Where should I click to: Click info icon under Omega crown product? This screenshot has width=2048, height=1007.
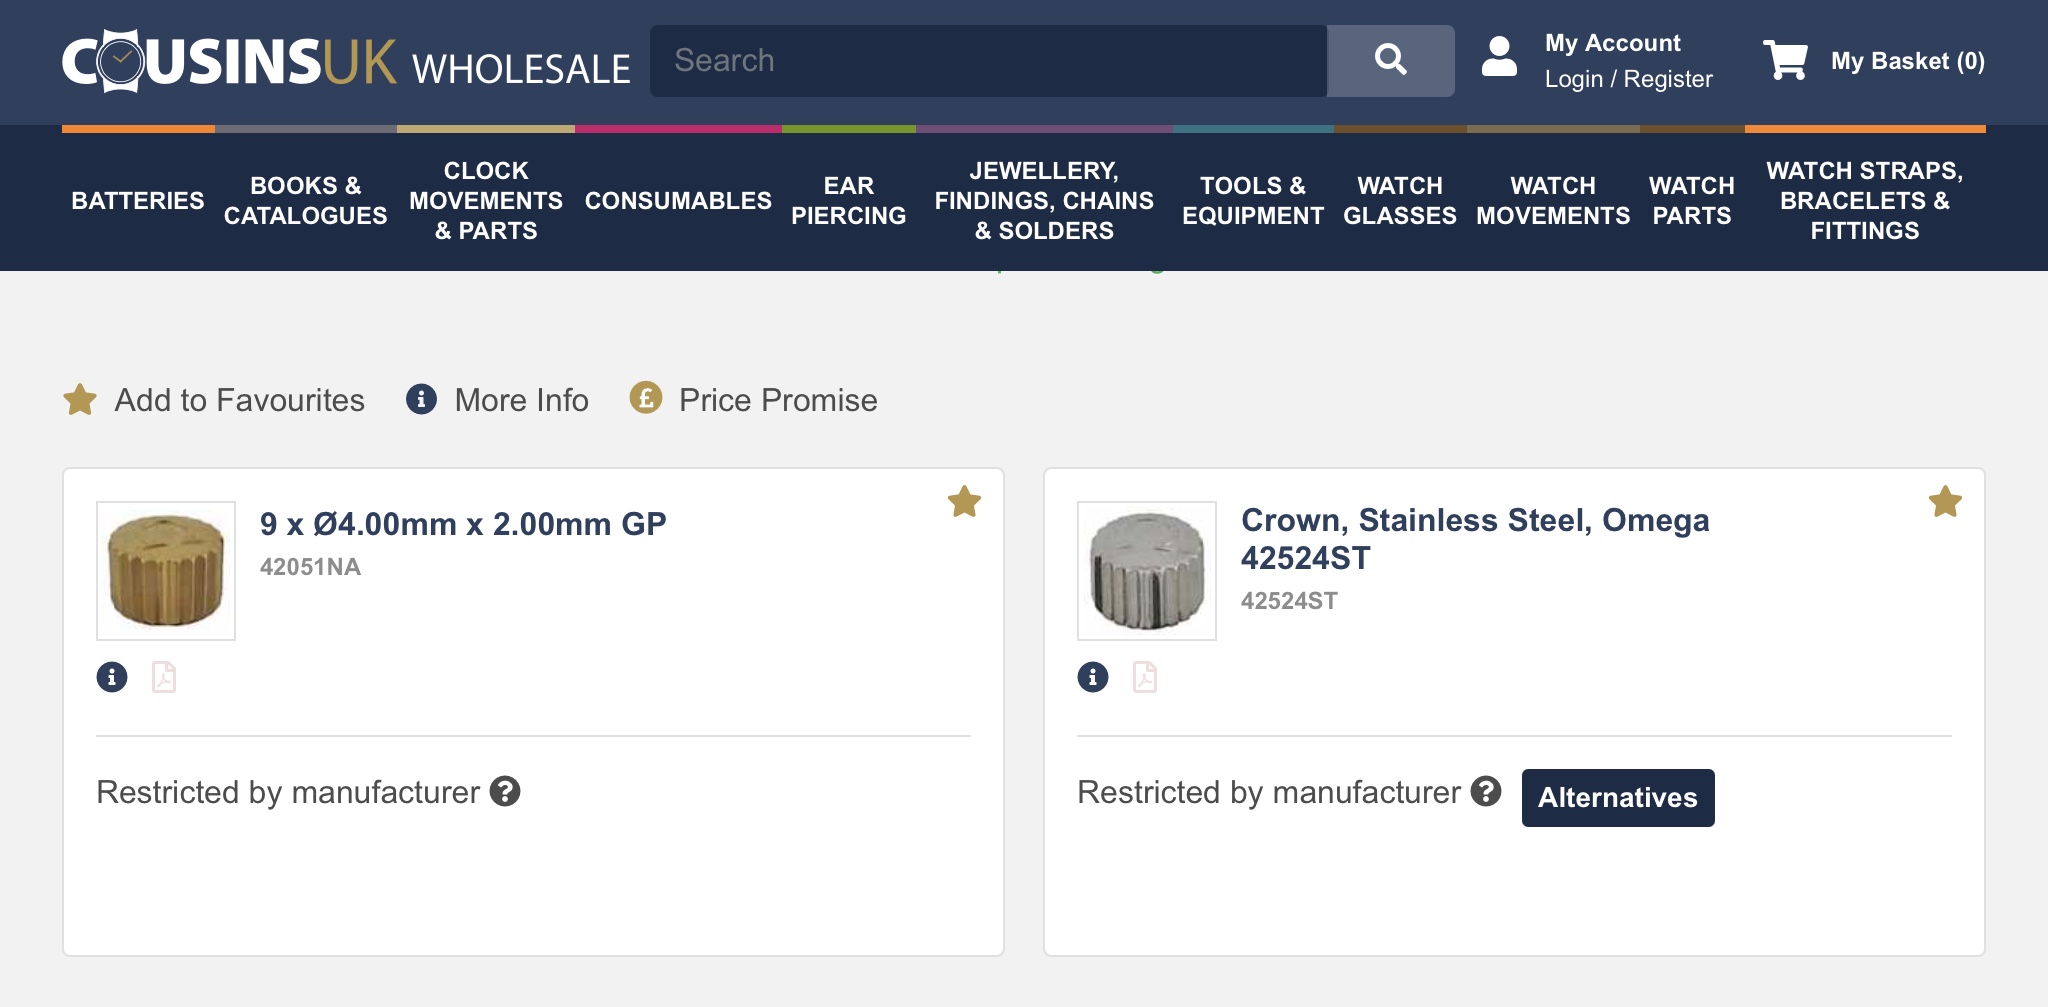(x=1093, y=677)
